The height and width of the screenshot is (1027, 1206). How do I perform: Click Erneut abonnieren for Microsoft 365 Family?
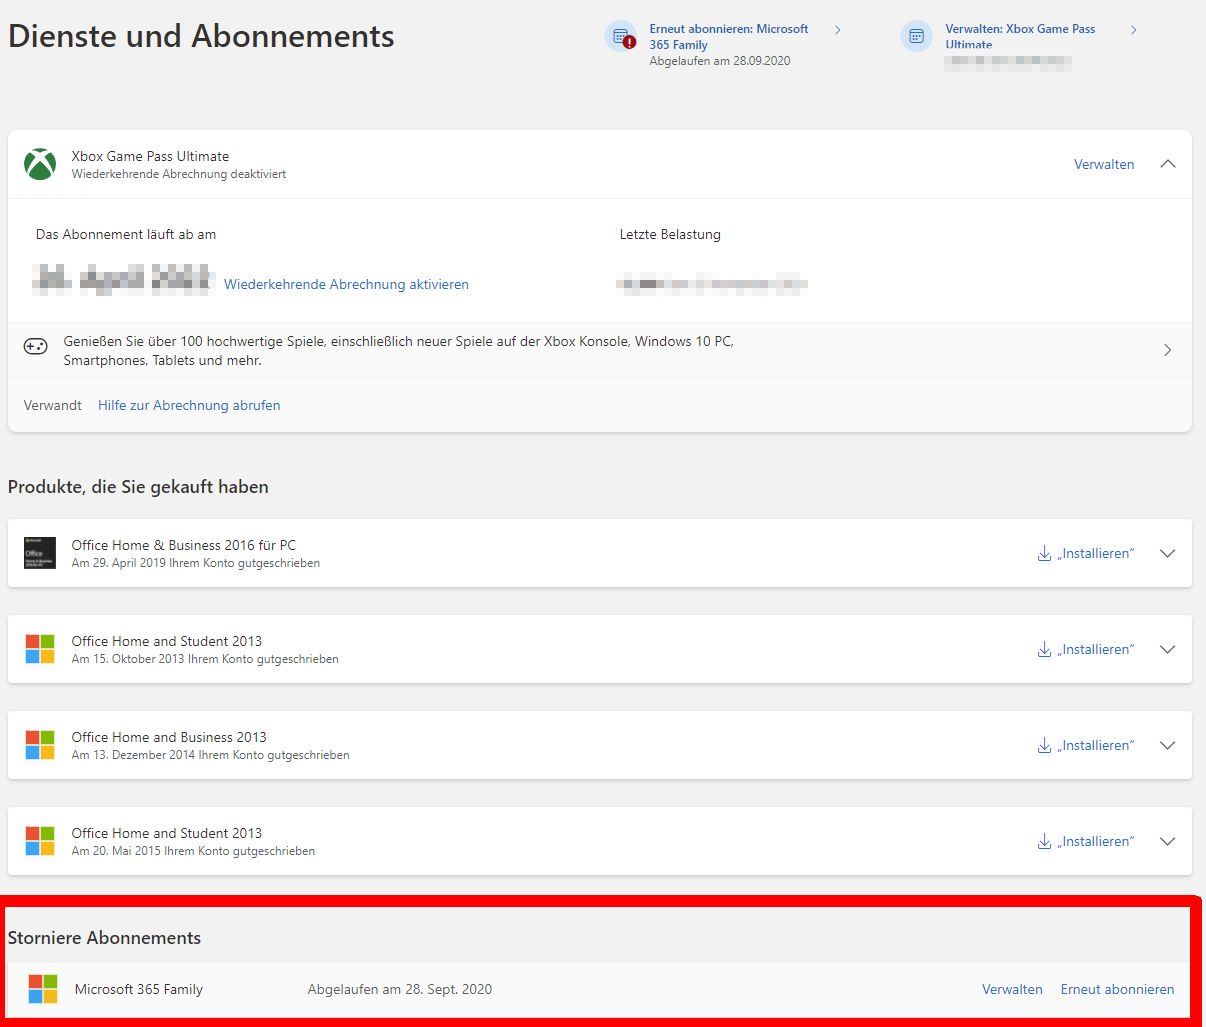[1117, 989]
